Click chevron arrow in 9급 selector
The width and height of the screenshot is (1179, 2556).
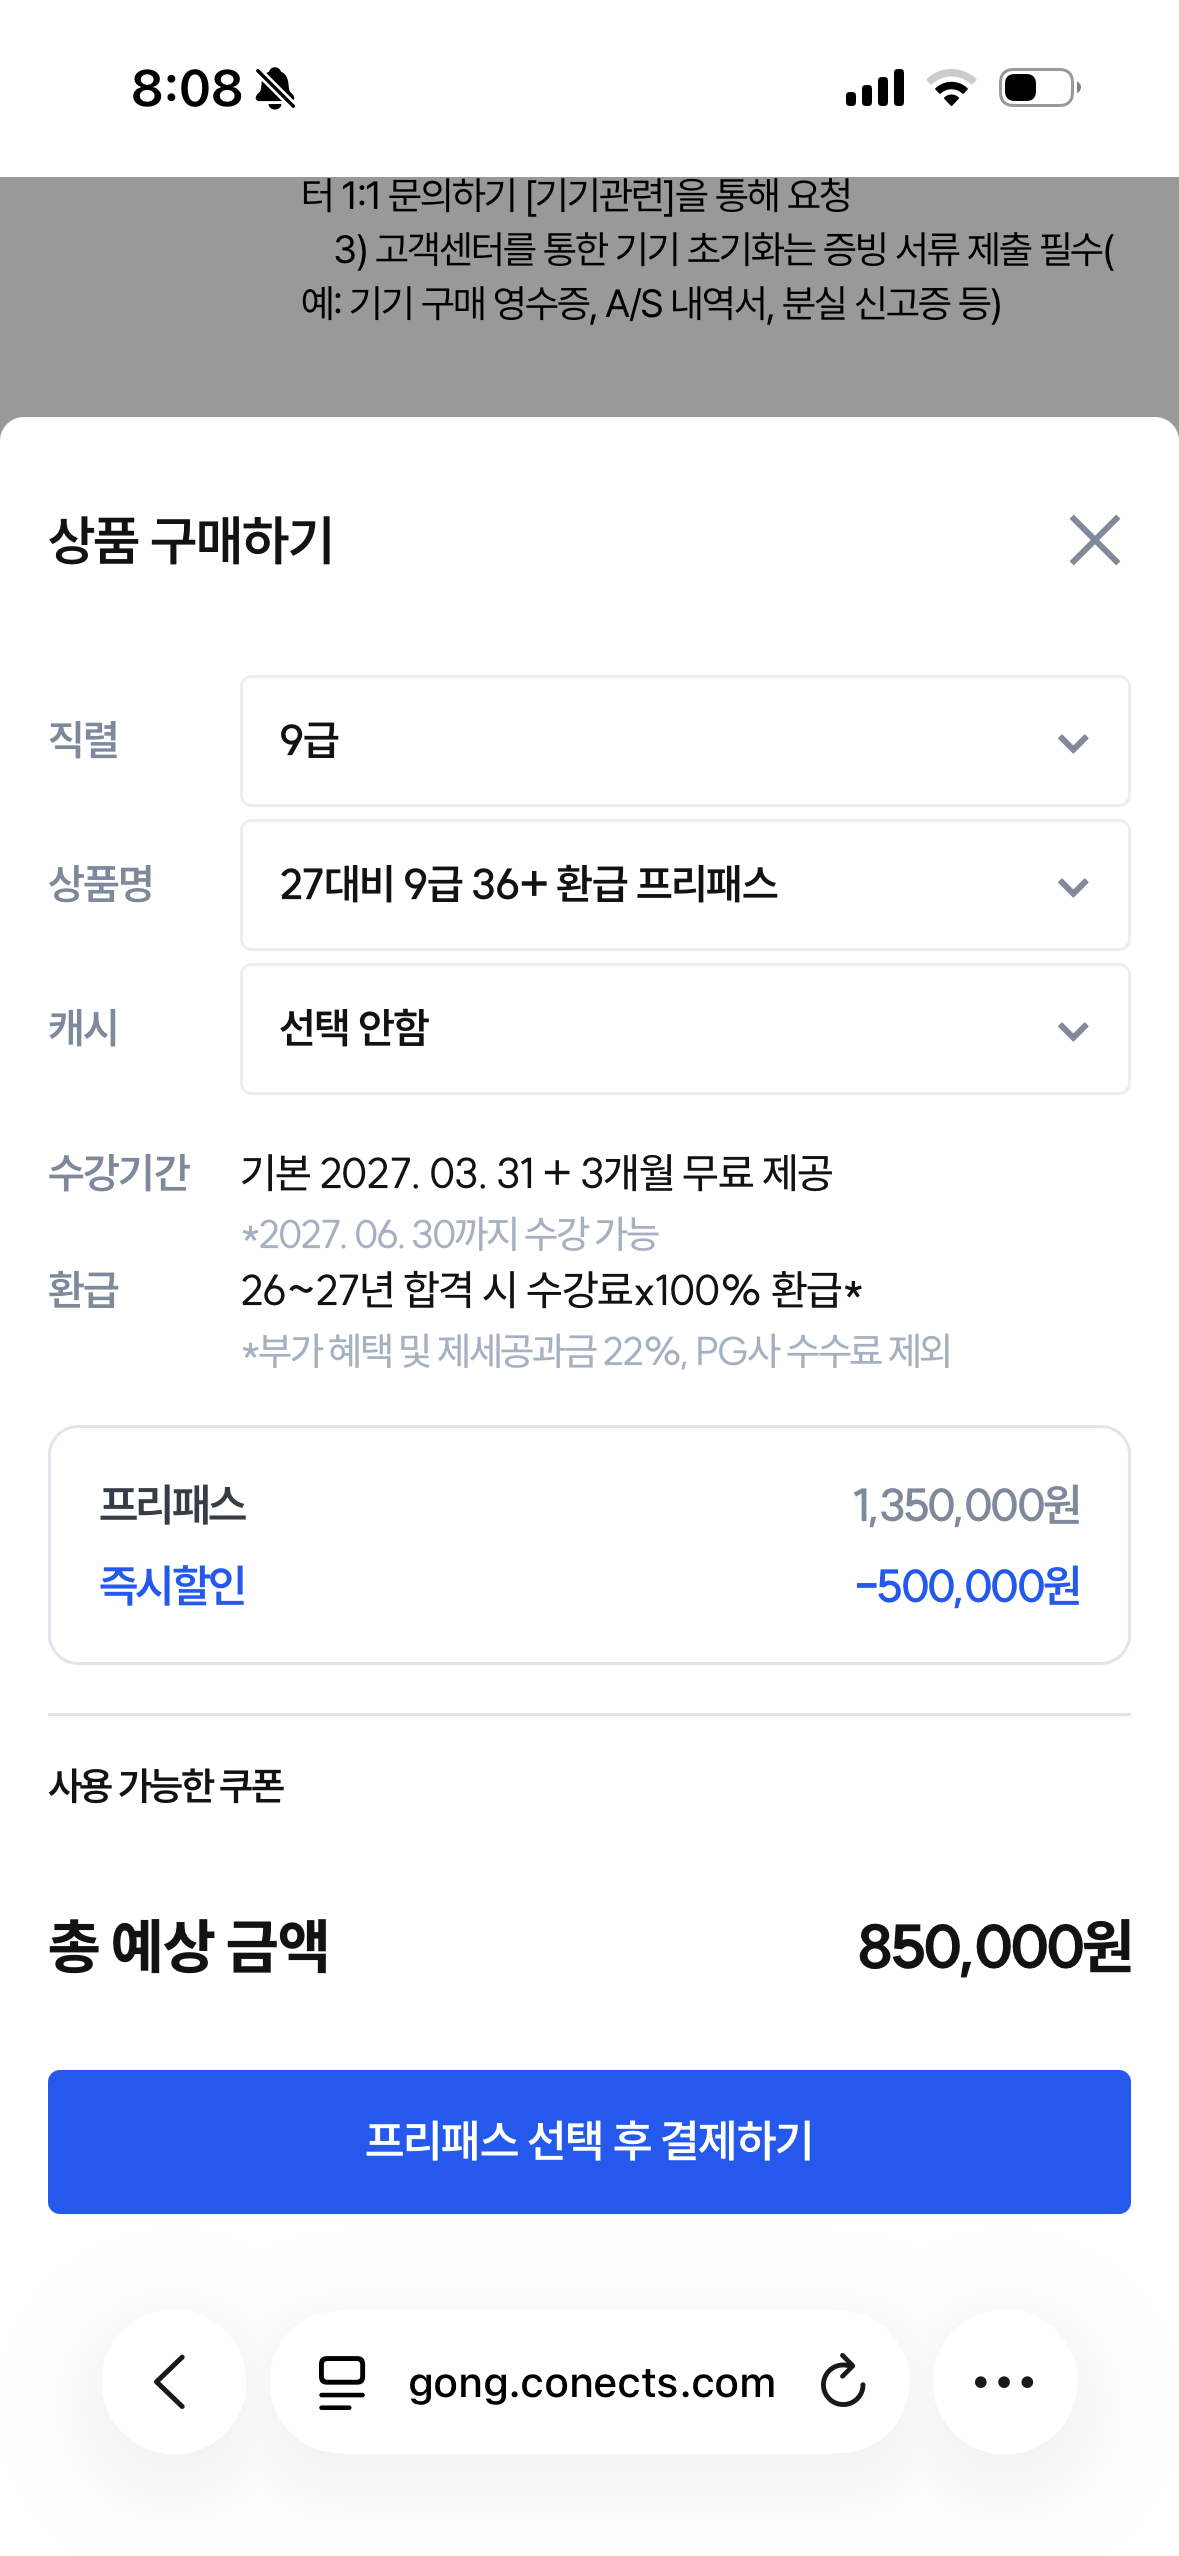1072,743
